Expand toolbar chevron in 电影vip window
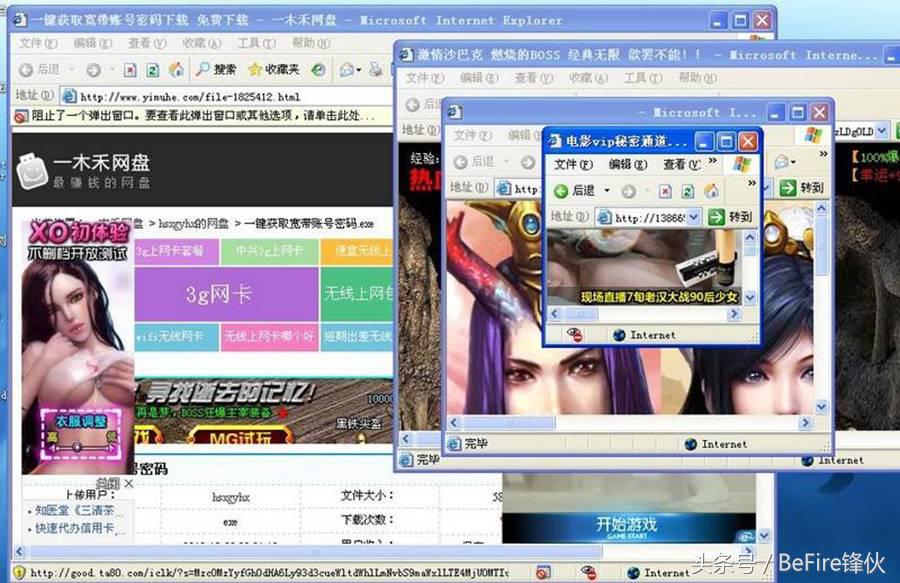Image resolution: width=900 pixels, height=583 pixels. [x=752, y=184]
